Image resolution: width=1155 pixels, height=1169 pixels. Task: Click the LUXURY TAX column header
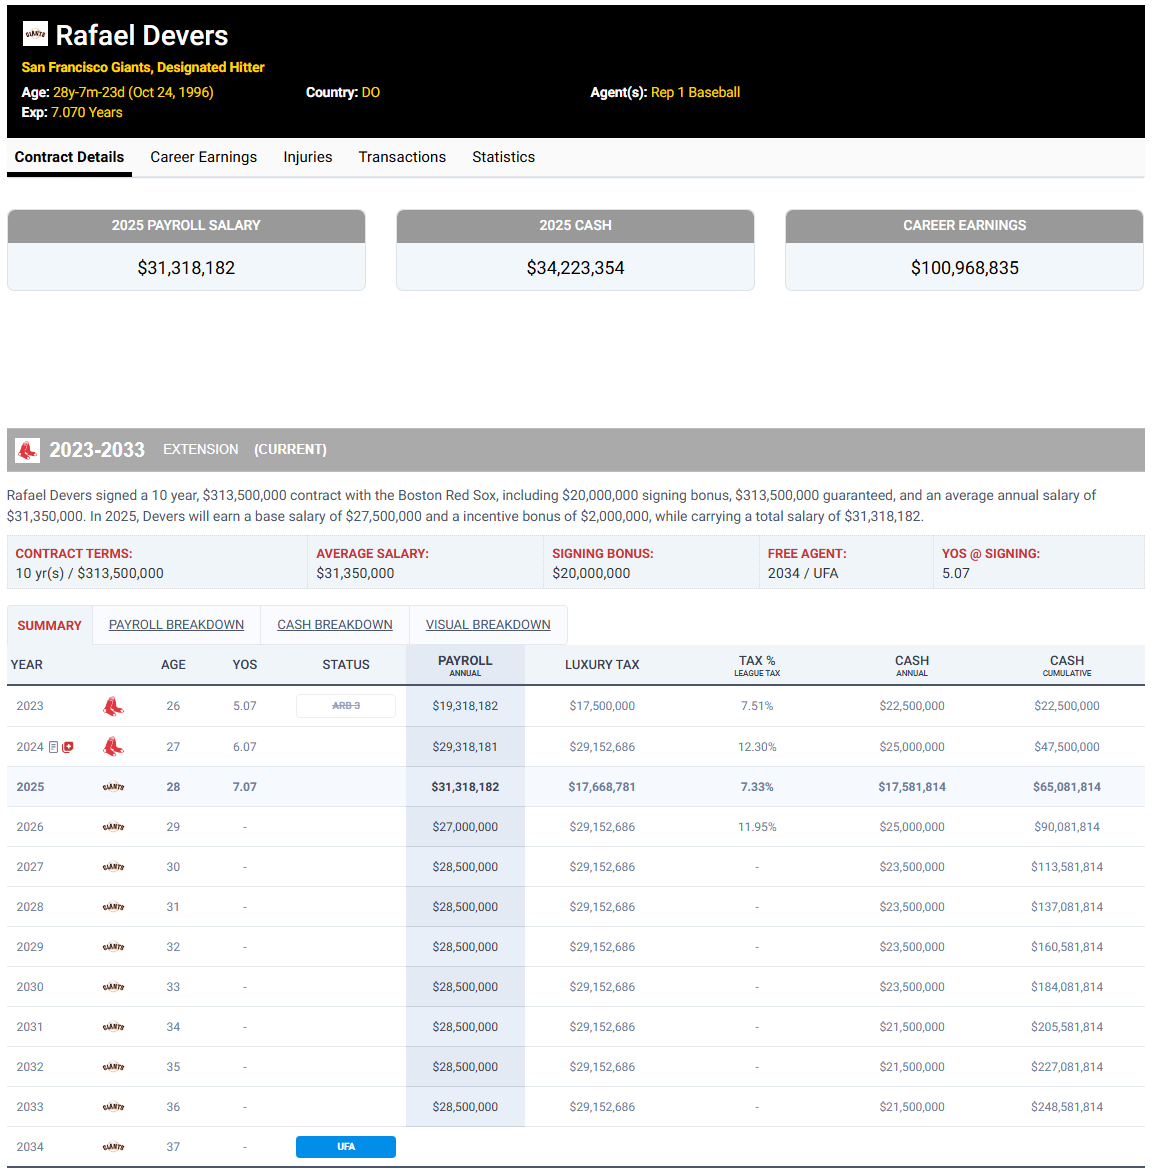602,665
